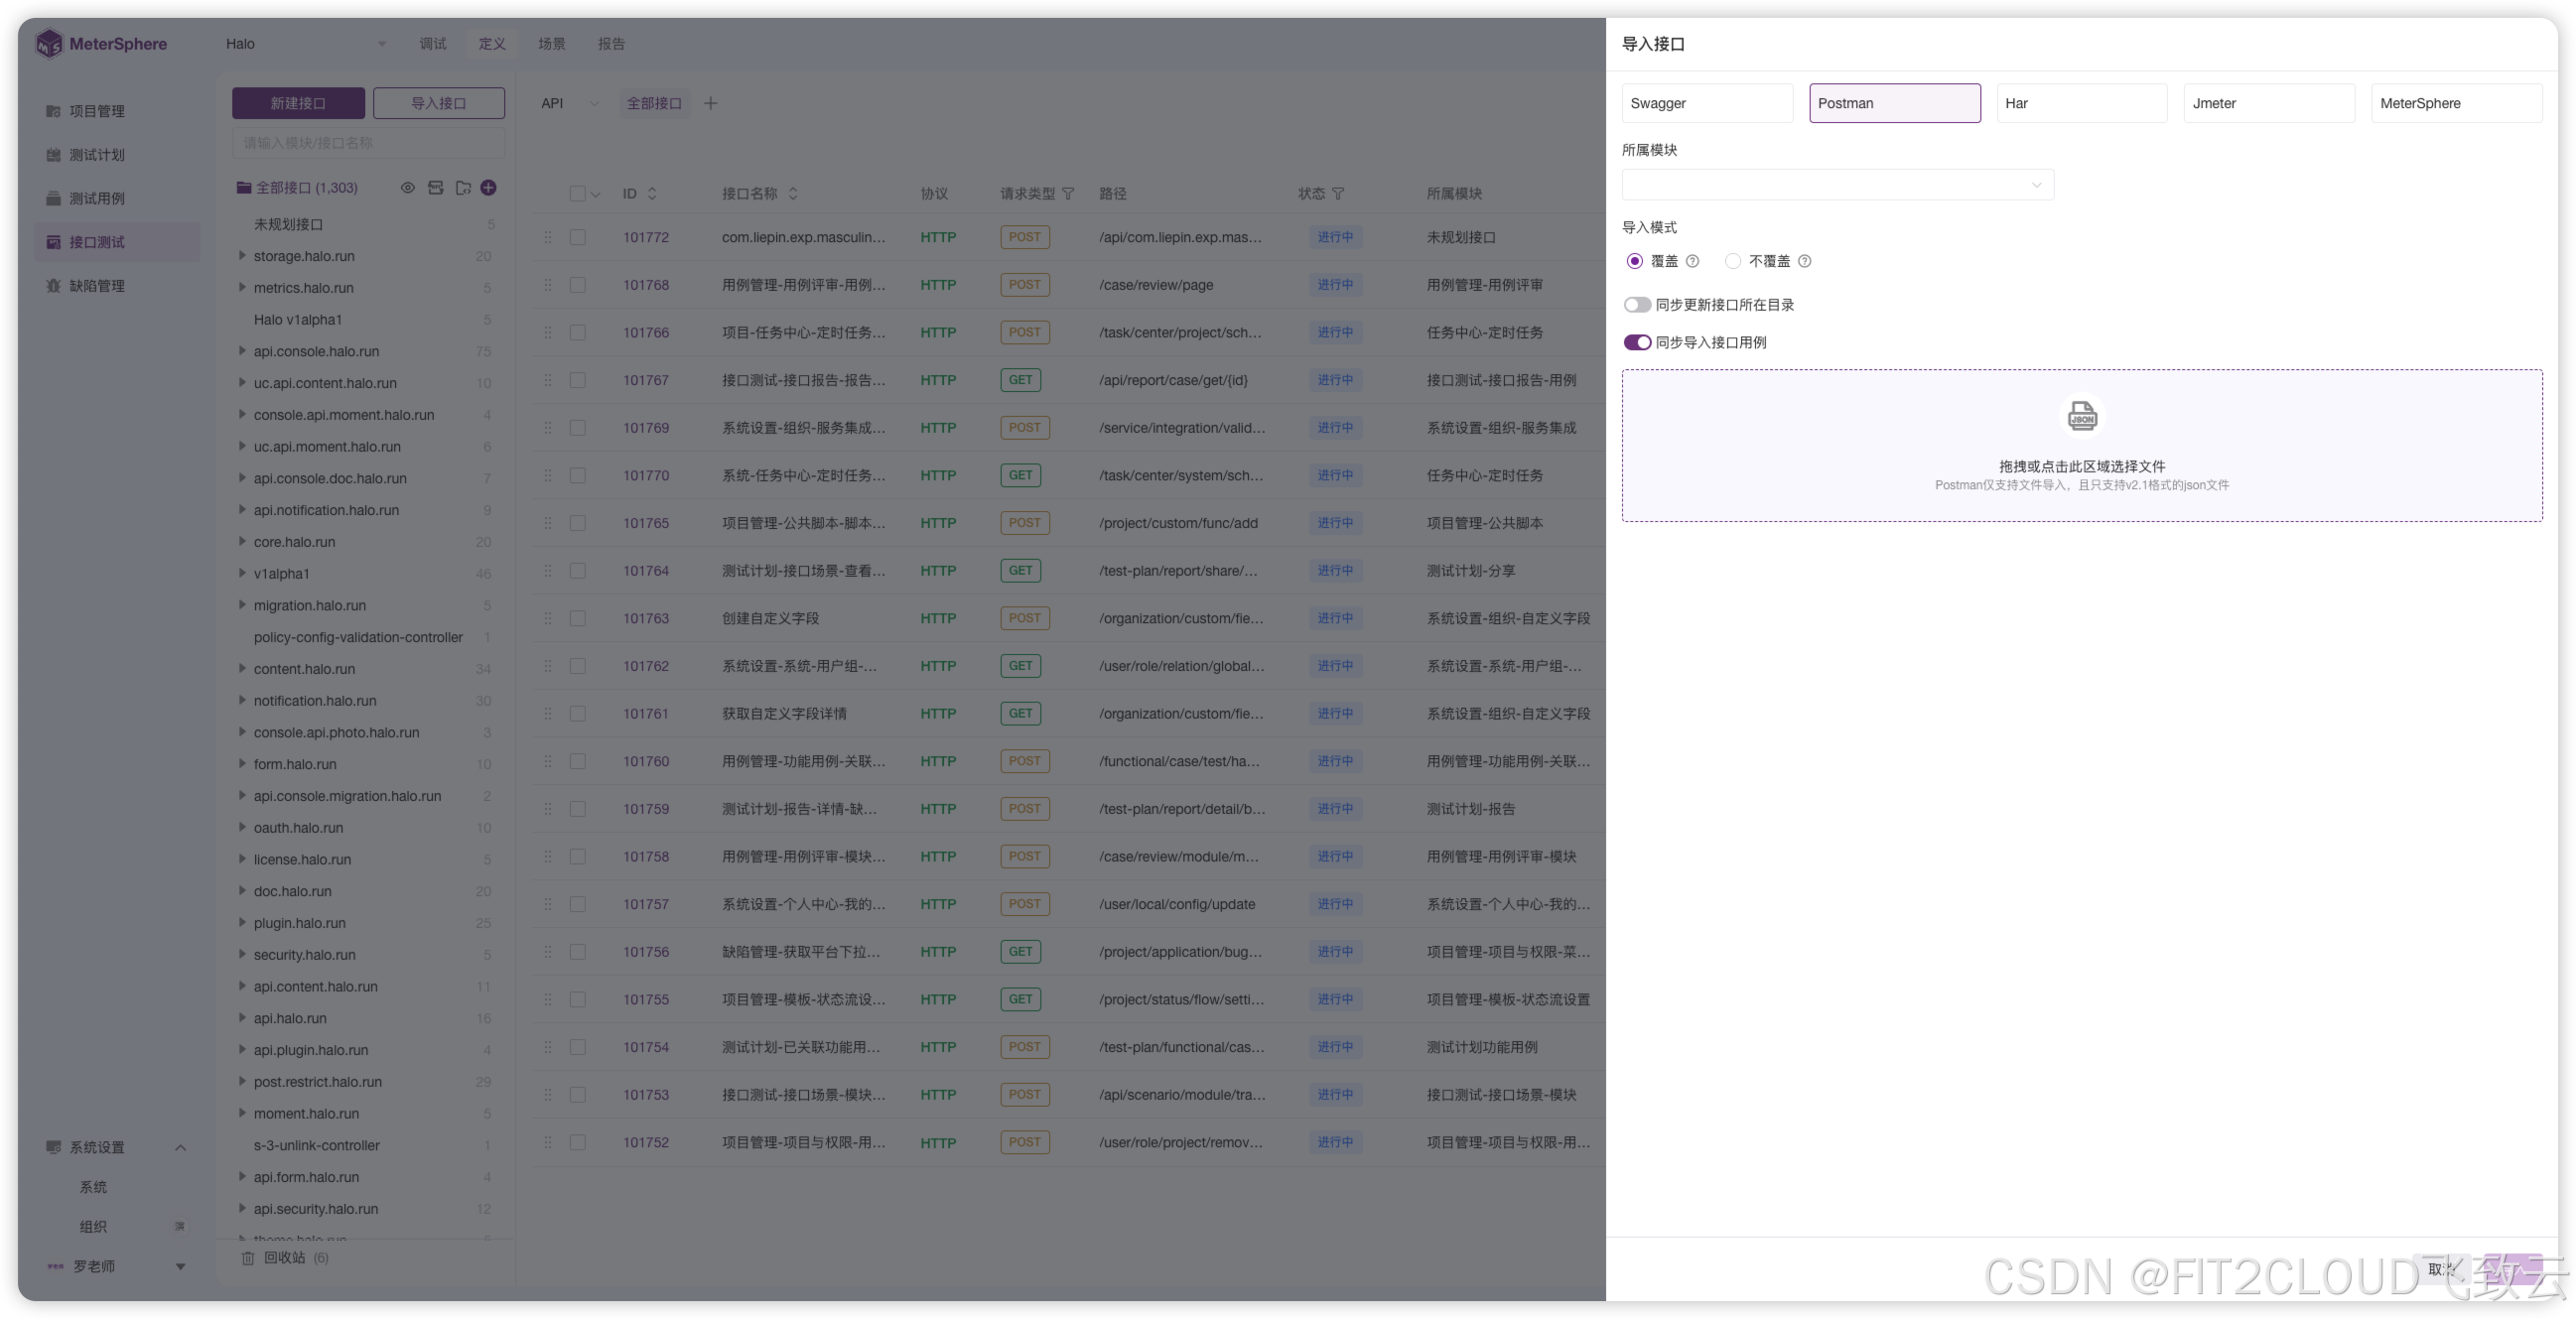Toggle 同步更新接口所在目录 switch

pos(1637,305)
